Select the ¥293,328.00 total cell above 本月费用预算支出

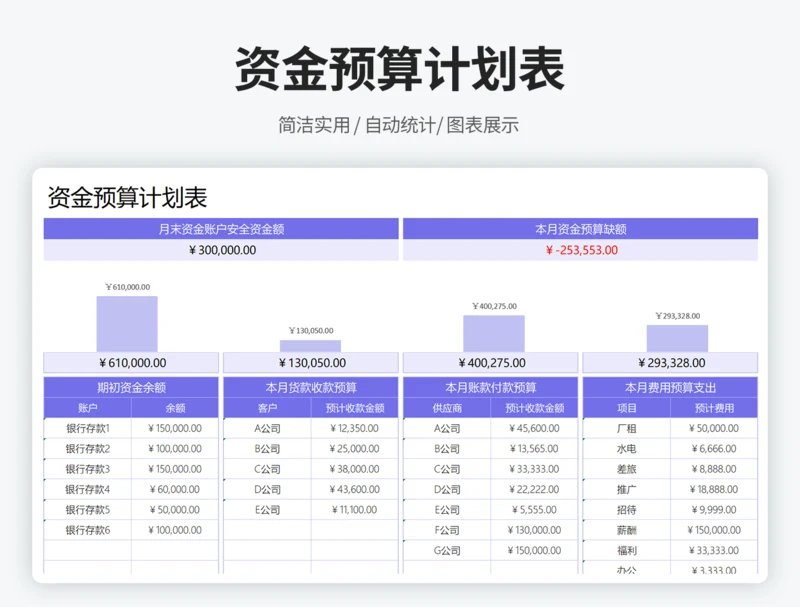[670, 363]
